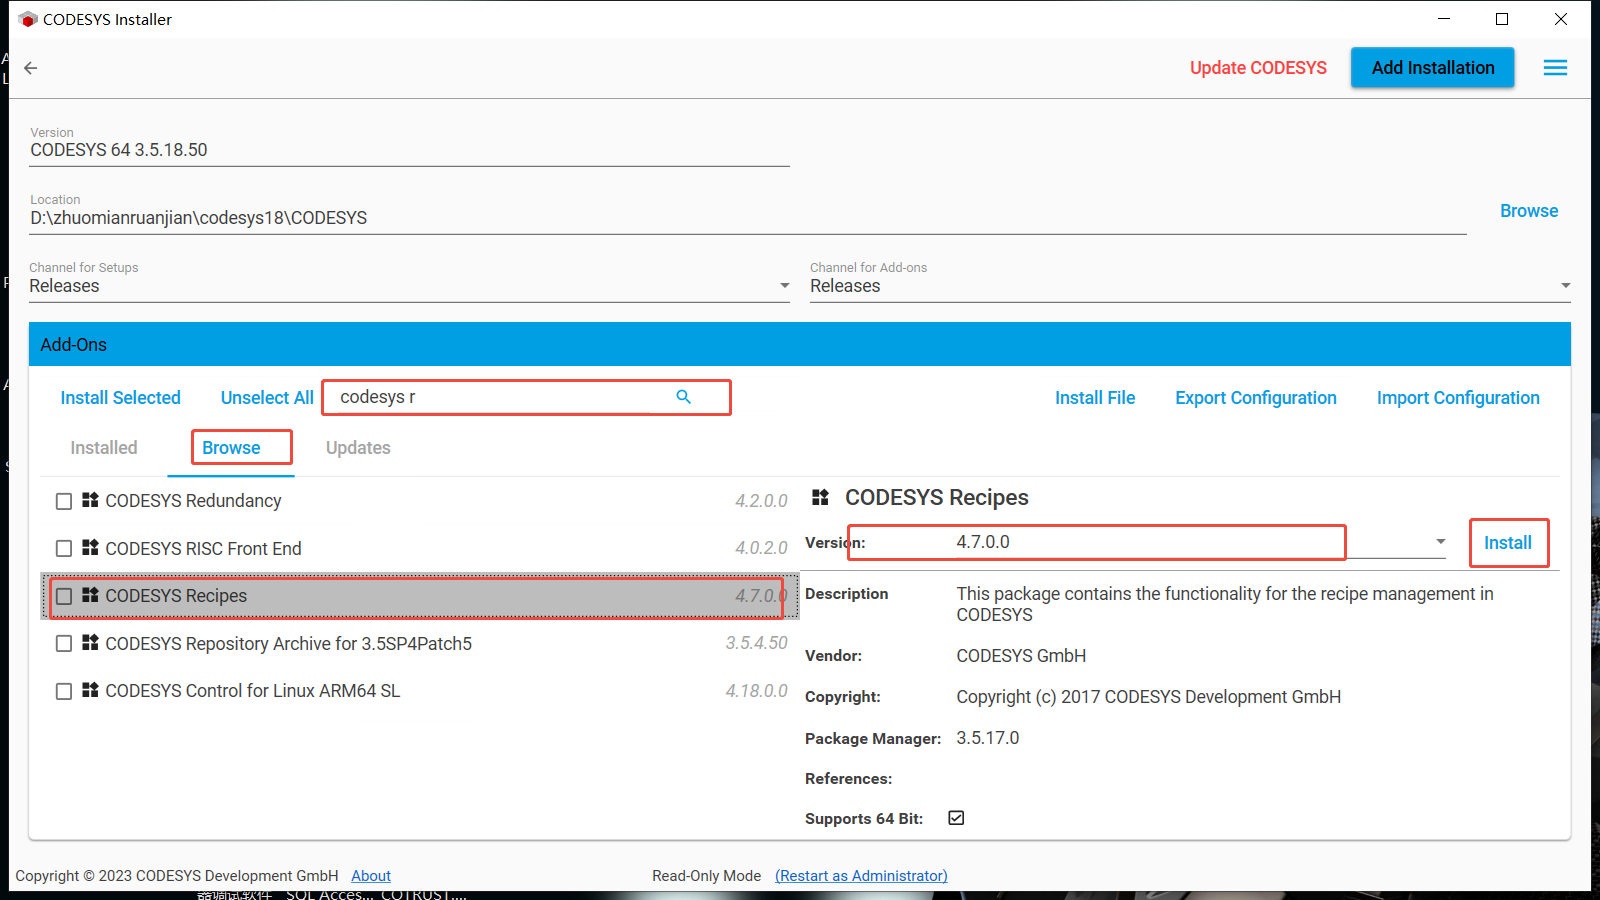Click the Read-Only Mode status text

coord(706,876)
